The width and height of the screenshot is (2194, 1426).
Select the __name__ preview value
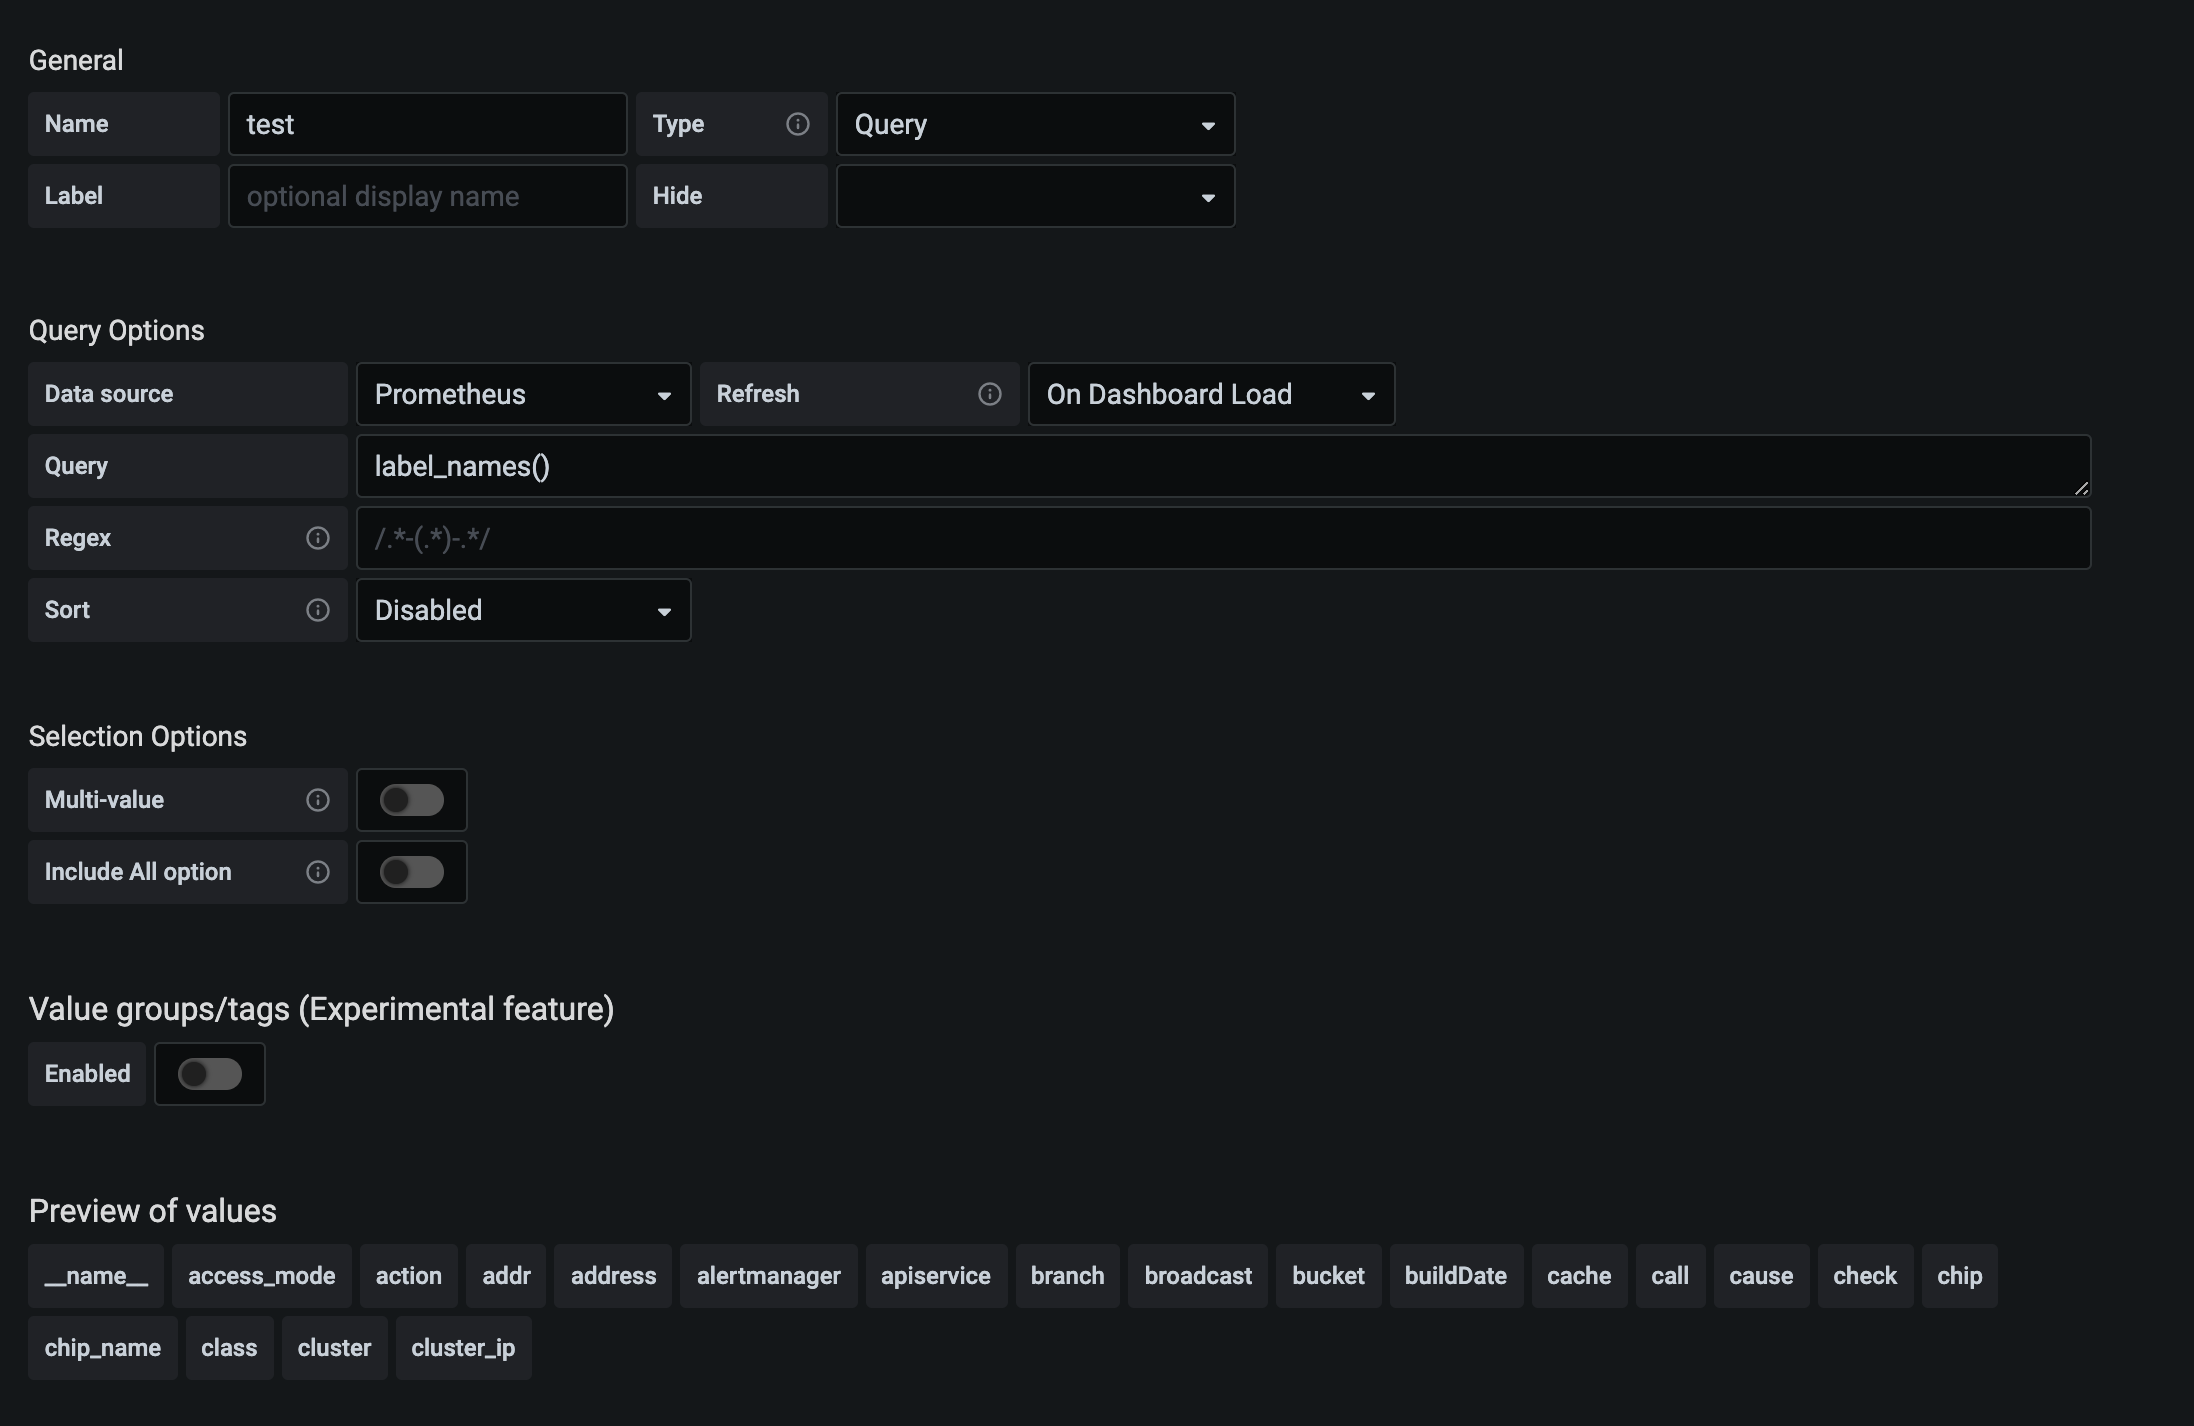point(95,1276)
